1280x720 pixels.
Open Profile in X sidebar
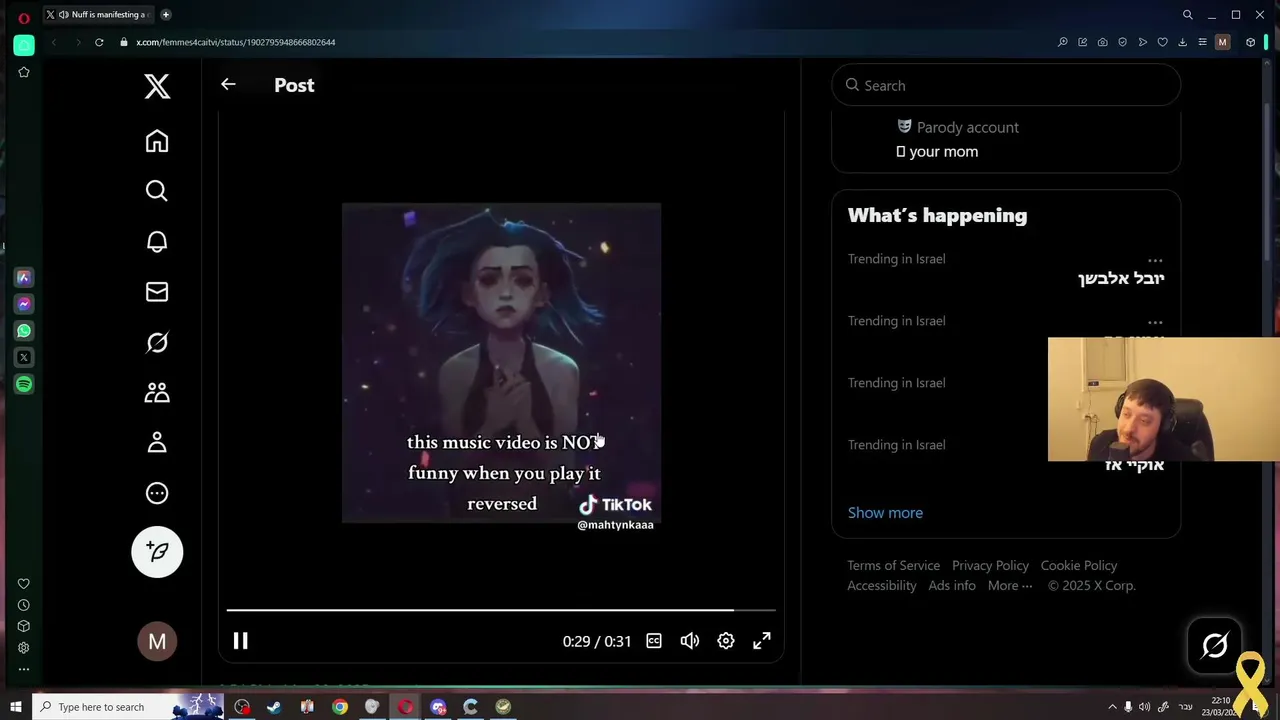(x=157, y=443)
